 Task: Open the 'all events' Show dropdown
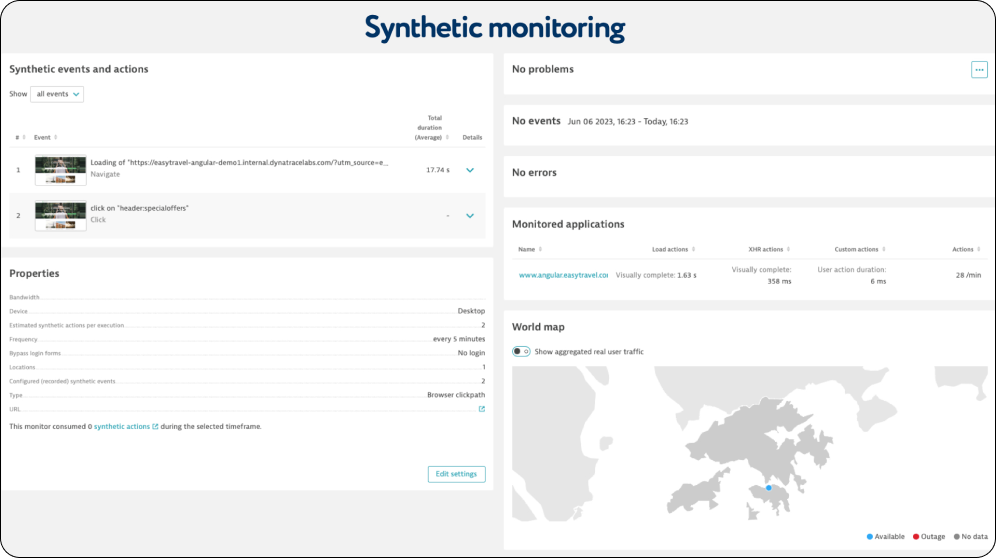pos(57,94)
